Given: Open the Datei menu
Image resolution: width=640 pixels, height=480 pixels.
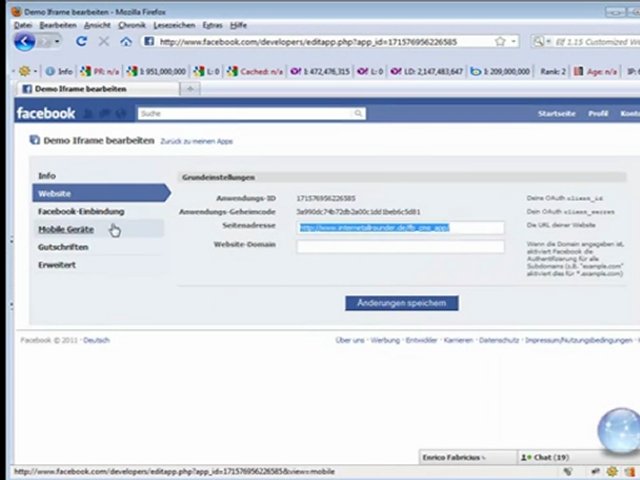Looking at the screenshot, I should click(23, 25).
